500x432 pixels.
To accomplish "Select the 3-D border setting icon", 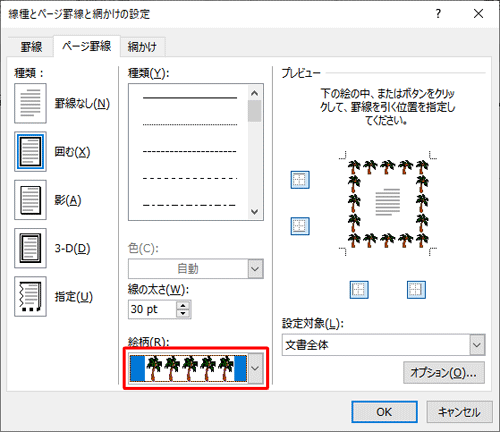I will pyautogui.click(x=30, y=248).
